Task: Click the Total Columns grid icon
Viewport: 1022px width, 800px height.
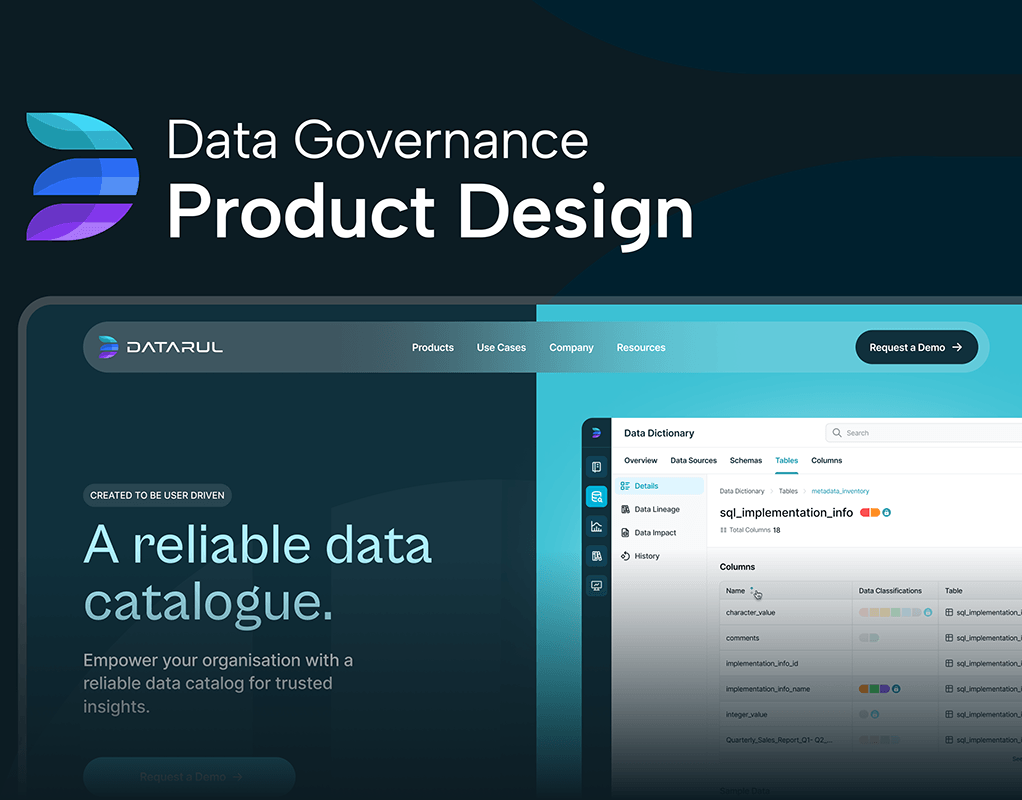Action: pyautogui.click(x=723, y=530)
